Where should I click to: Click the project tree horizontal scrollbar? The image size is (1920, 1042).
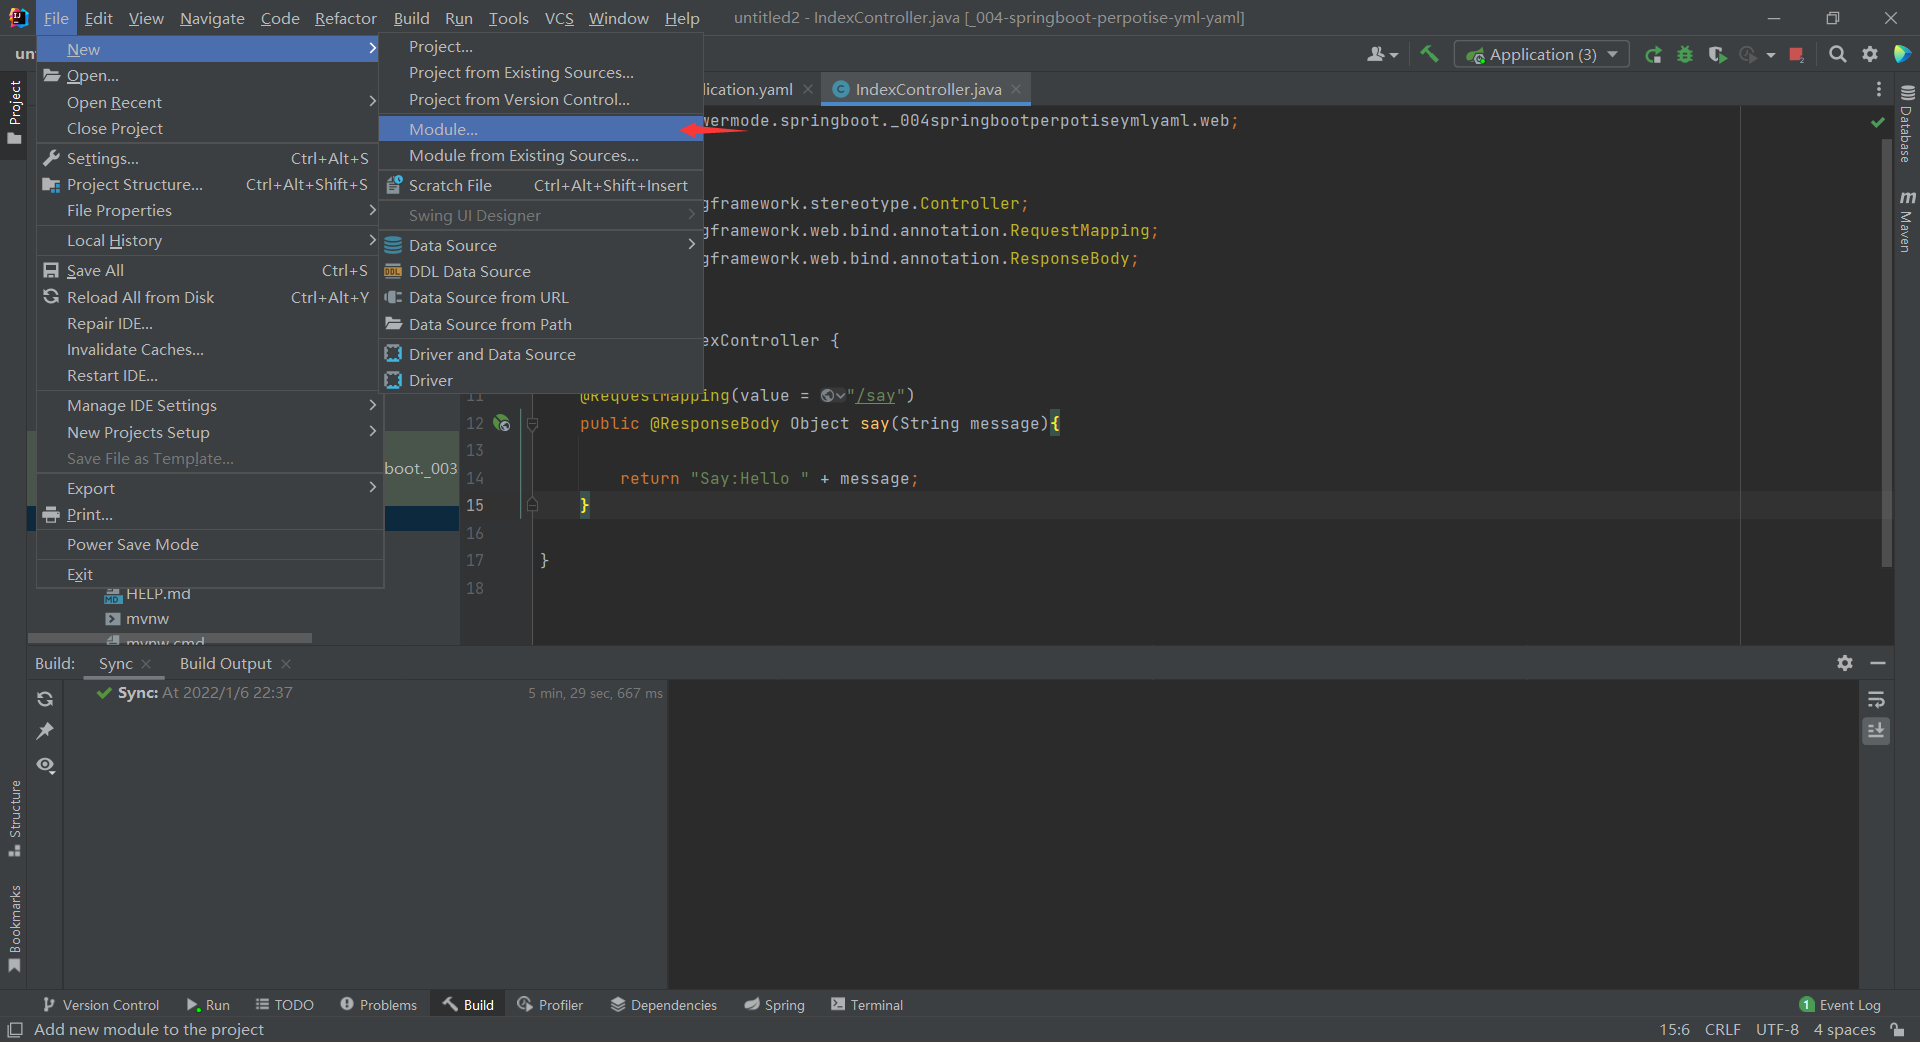click(x=170, y=638)
